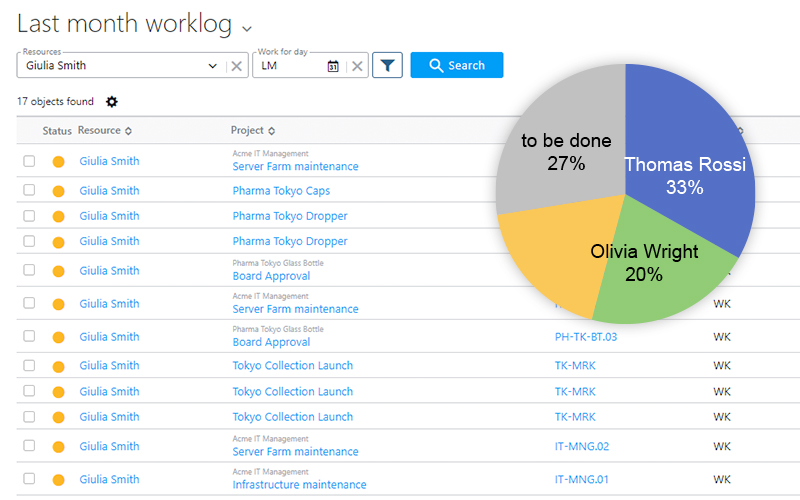
Task: Select the checkbox for Infrastructure maintenance row
Action: (x=29, y=479)
